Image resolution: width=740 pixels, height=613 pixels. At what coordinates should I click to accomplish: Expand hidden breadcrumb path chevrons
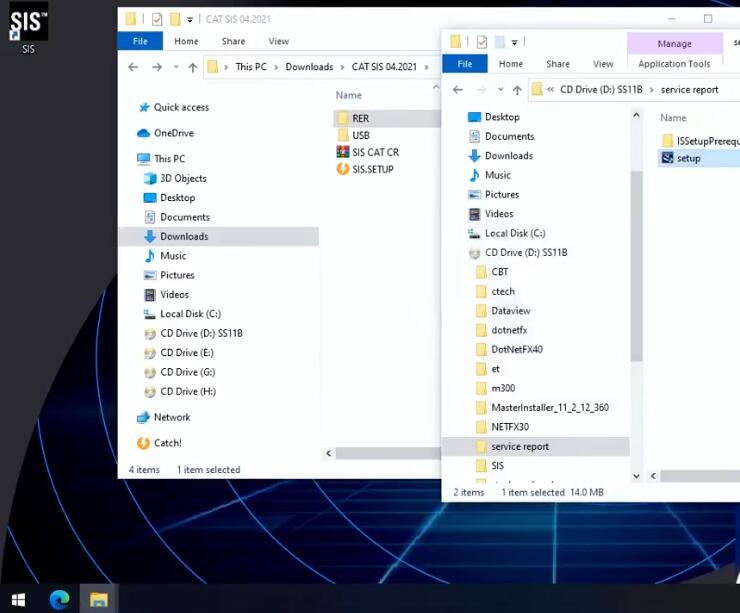[550, 89]
